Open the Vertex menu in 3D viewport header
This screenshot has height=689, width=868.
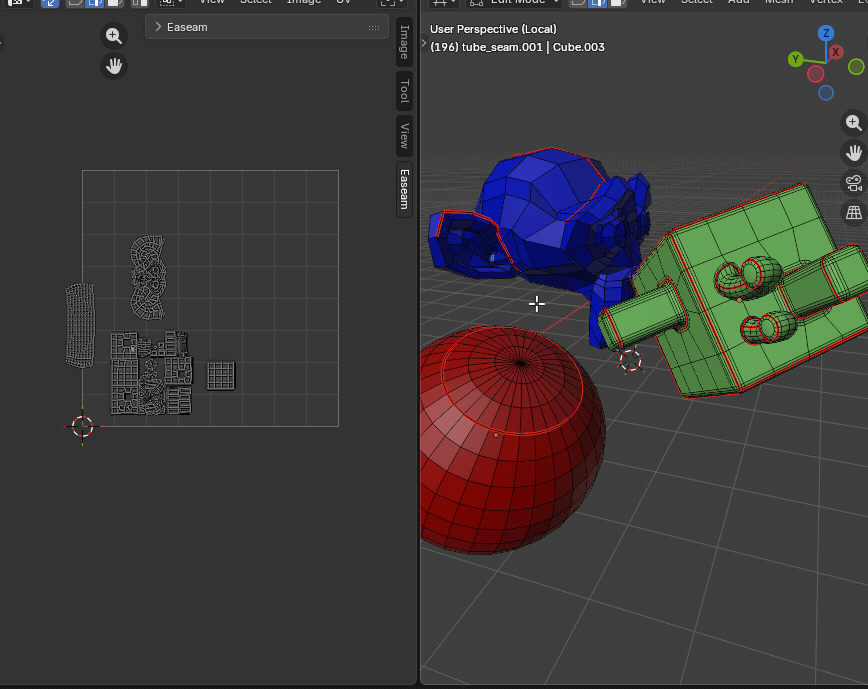click(826, 2)
